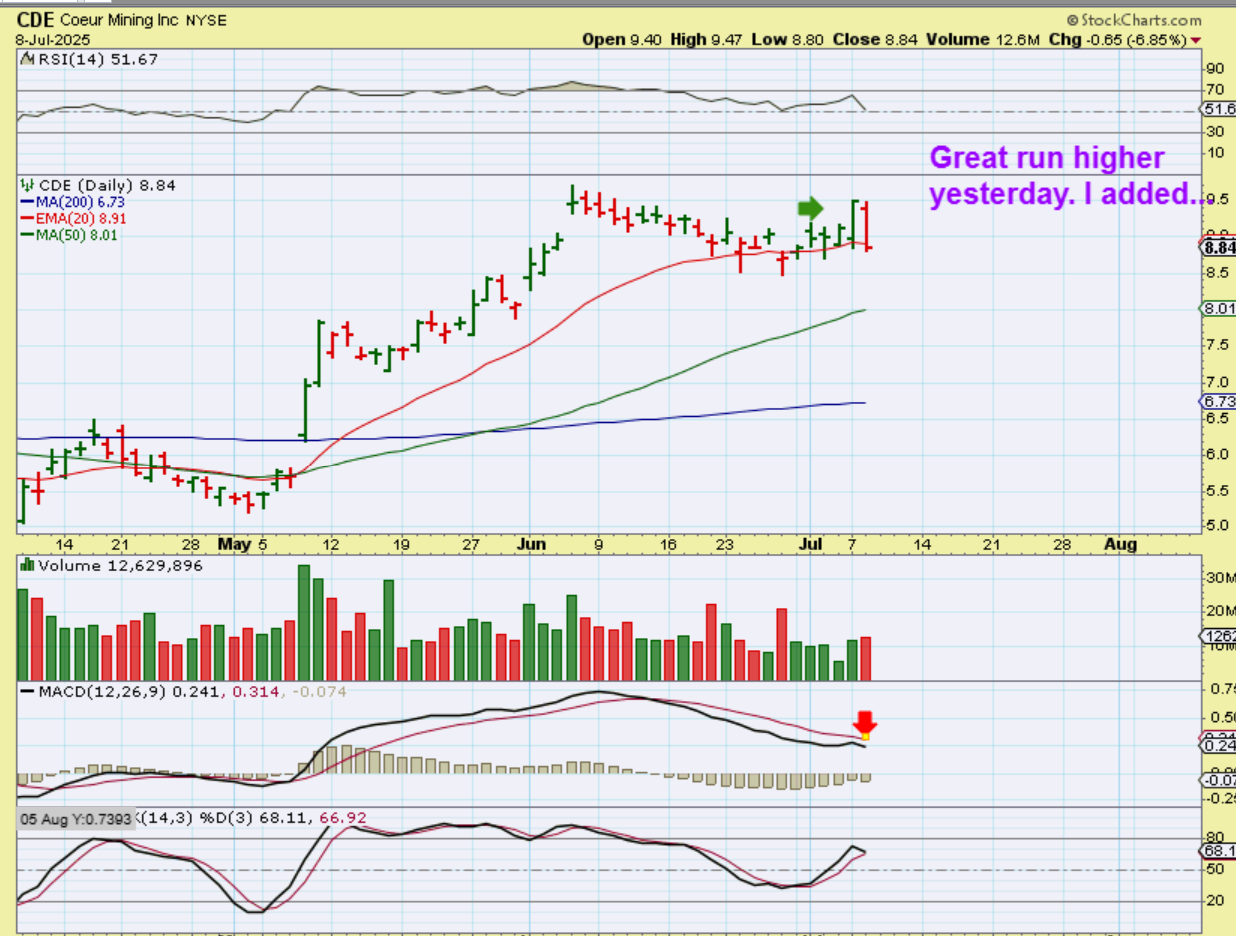
Task: Click the black MACD legend line marker
Action: click(26, 691)
